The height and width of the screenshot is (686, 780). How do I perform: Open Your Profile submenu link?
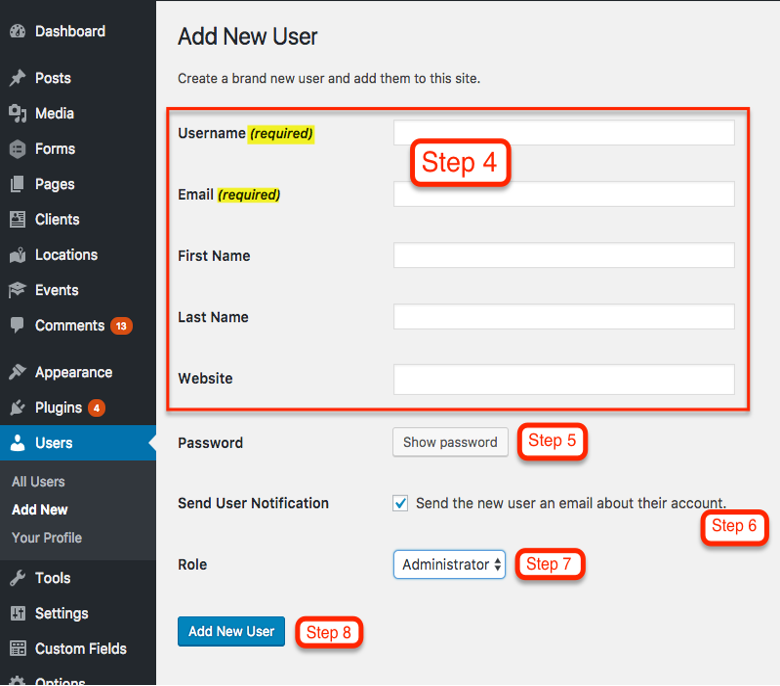(x=46, y=537)
